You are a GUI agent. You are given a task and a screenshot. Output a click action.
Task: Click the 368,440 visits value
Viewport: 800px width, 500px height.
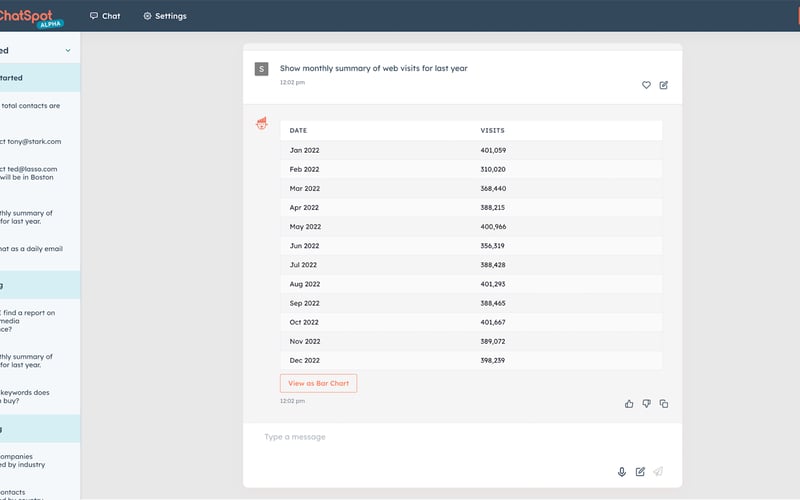tap(493, 188)
